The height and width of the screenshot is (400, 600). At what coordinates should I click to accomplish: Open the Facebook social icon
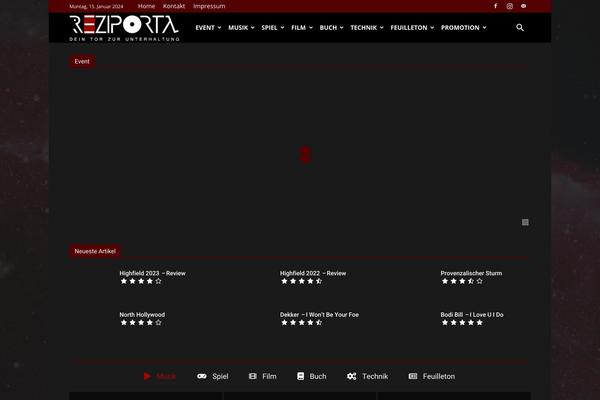coord(496,6)
